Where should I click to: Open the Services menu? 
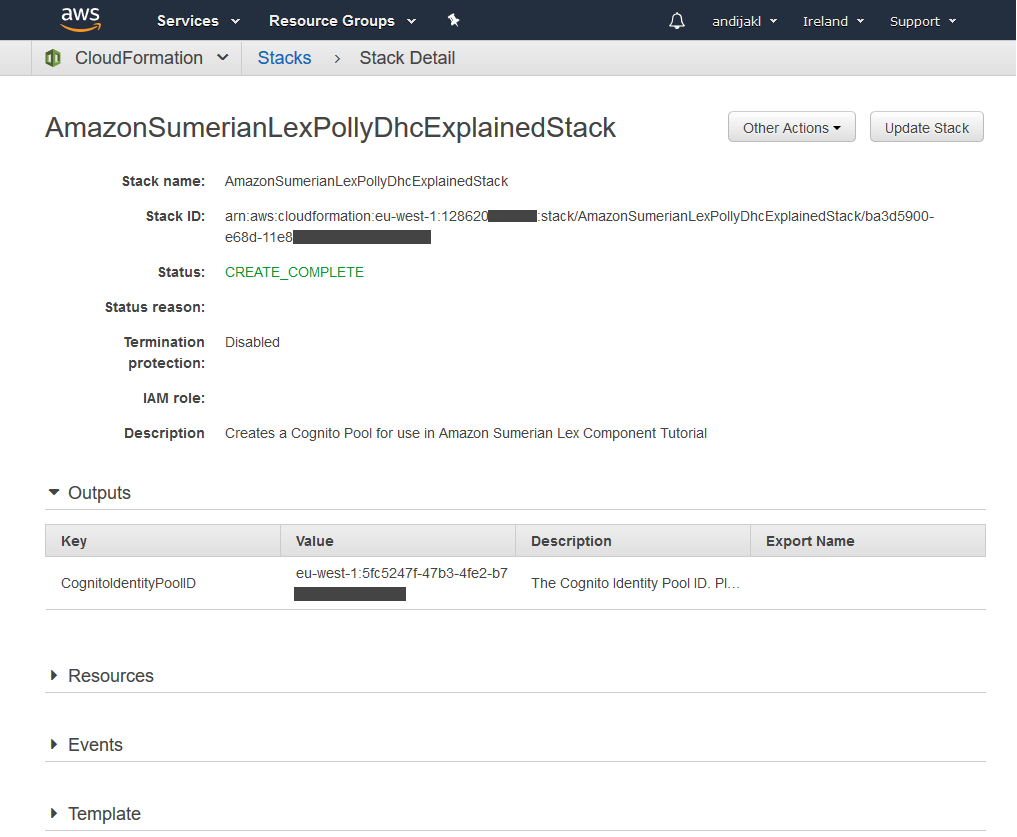198,21
